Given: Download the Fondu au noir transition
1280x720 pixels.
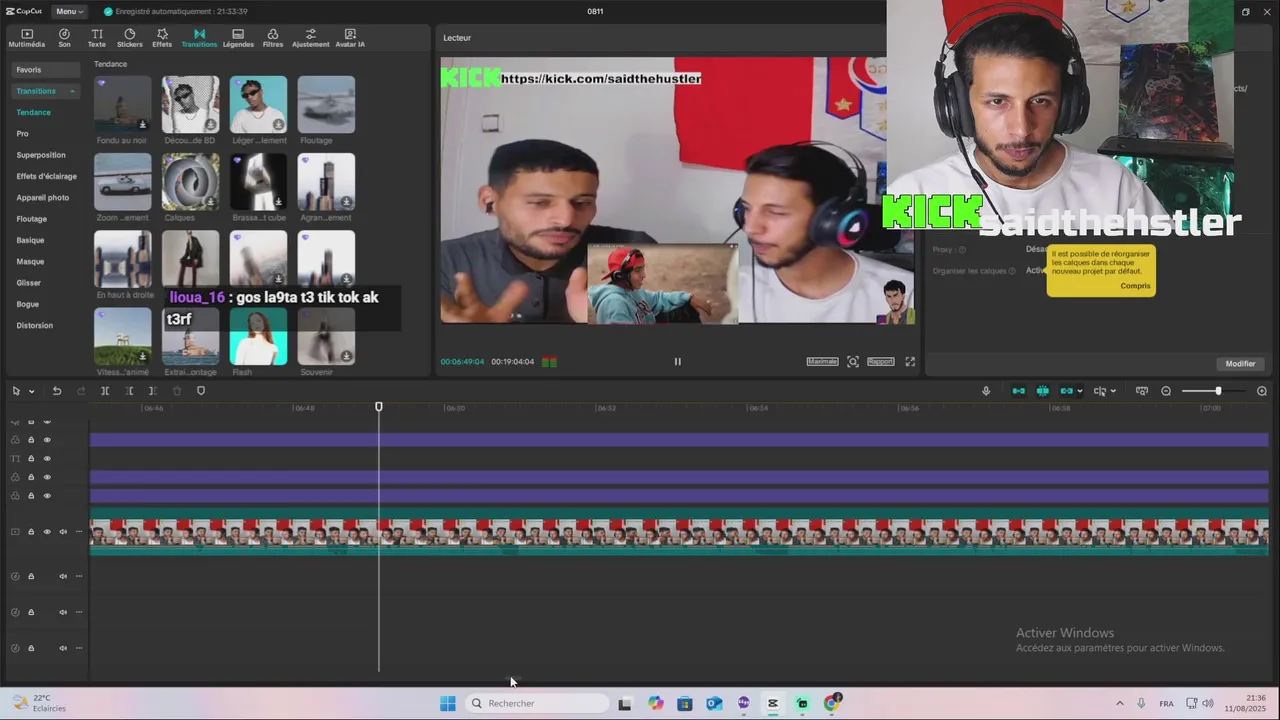Looking at the screenshot, I should tap(143, 125).
